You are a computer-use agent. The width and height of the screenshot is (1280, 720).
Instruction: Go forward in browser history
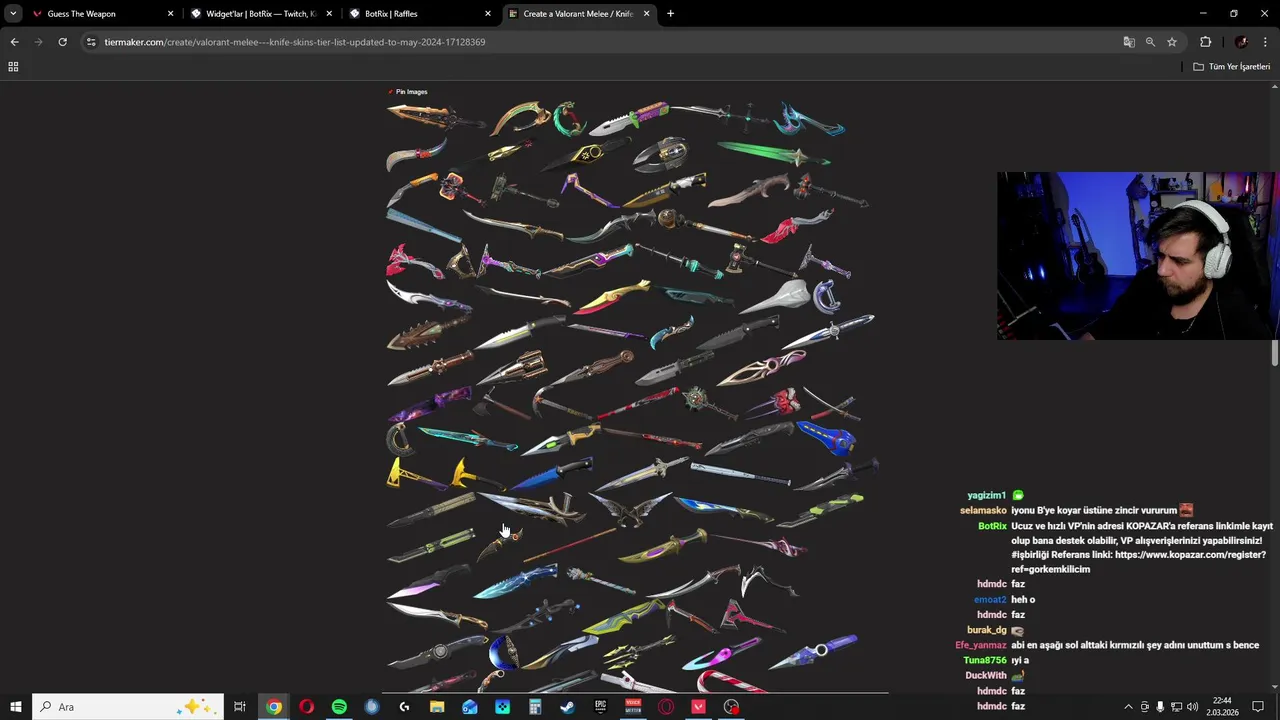38,42
